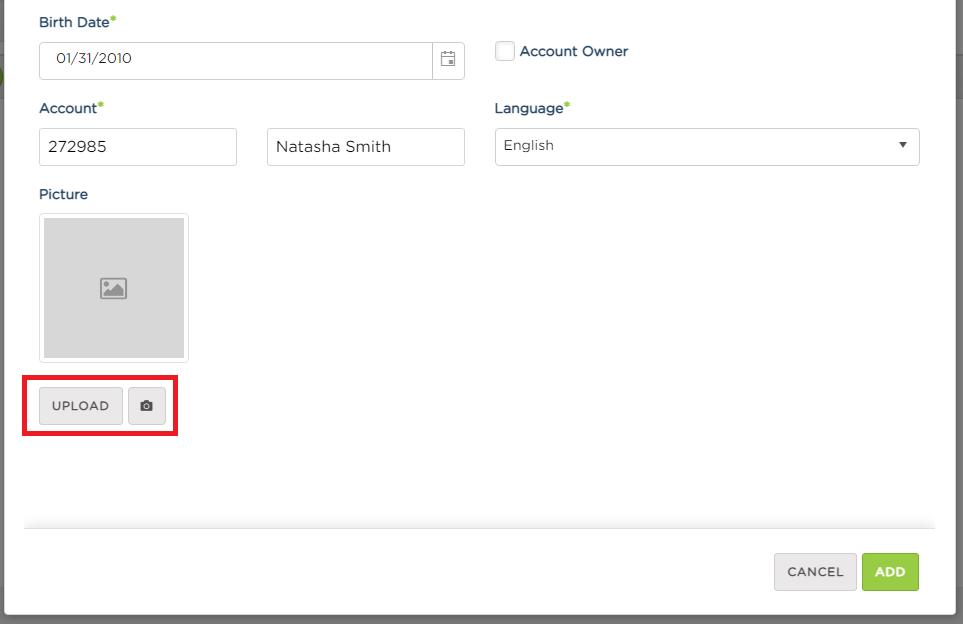Open the Language dropdown
963x624 pixels.
(707, 147)
